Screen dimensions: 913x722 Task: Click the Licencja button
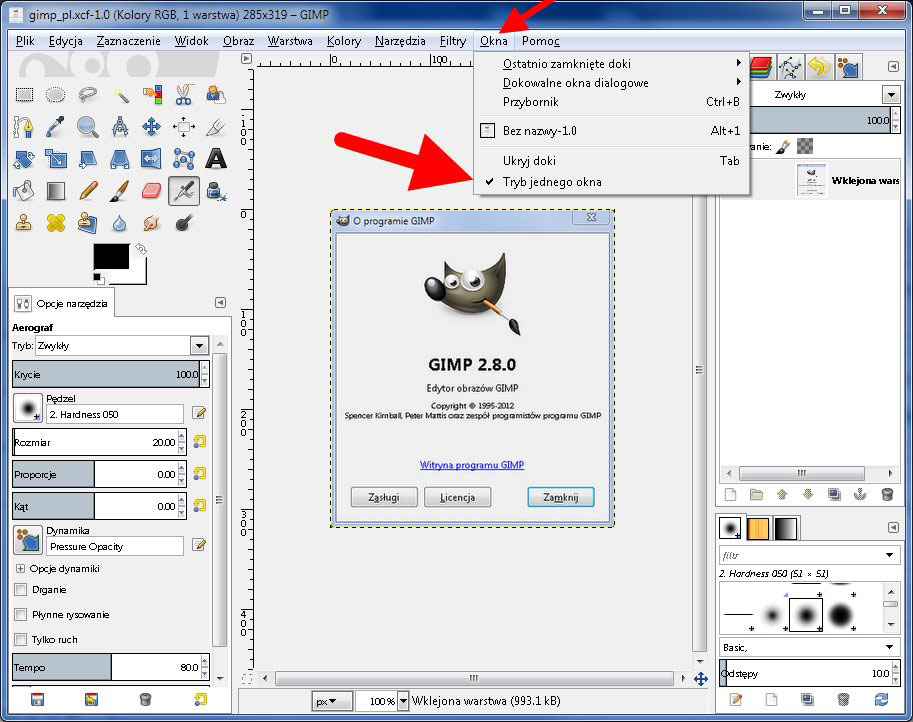tap(457, 497)
